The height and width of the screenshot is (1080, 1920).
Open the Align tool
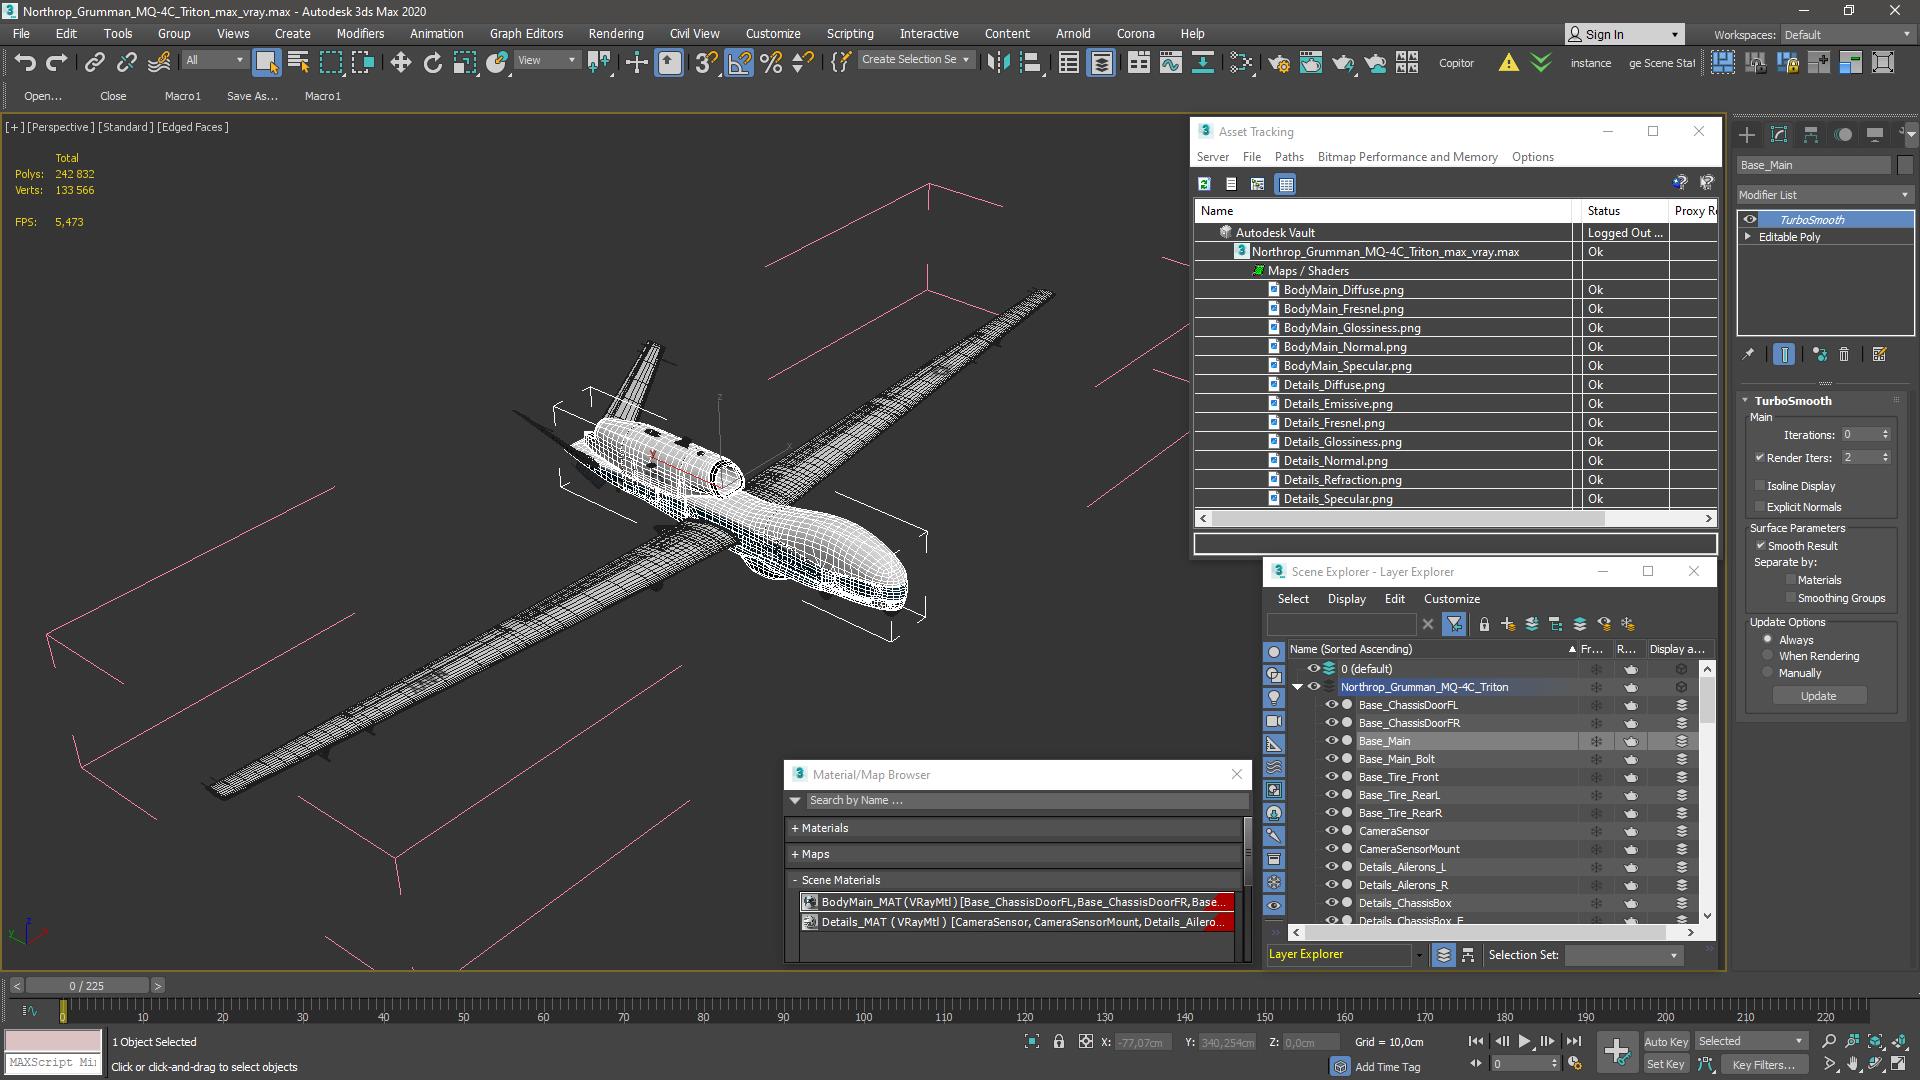1030,63
